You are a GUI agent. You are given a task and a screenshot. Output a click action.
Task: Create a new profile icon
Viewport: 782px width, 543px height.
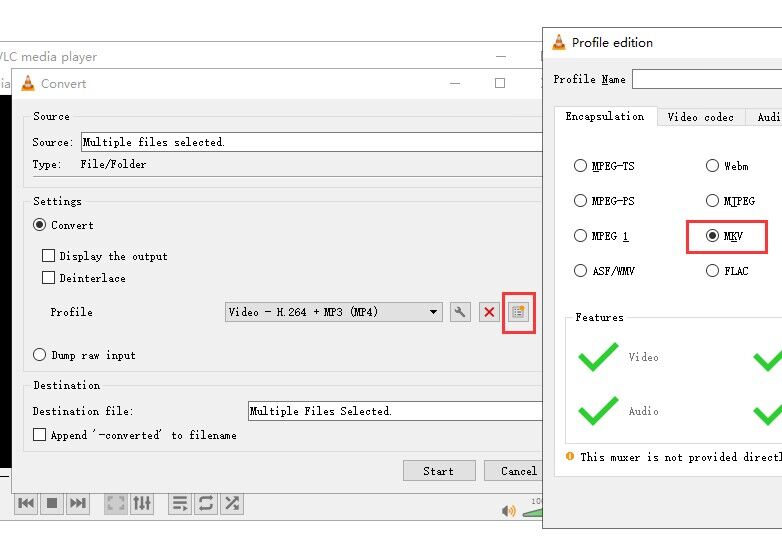[x=519, y=313]
